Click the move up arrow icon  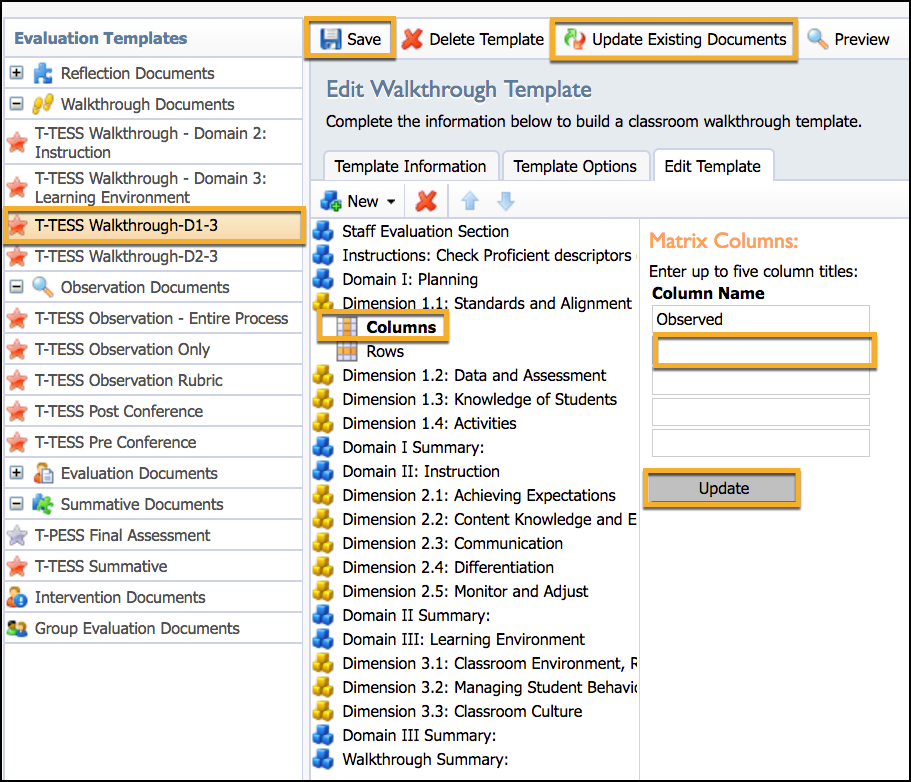pyautogui.click(x=469, y=201)
